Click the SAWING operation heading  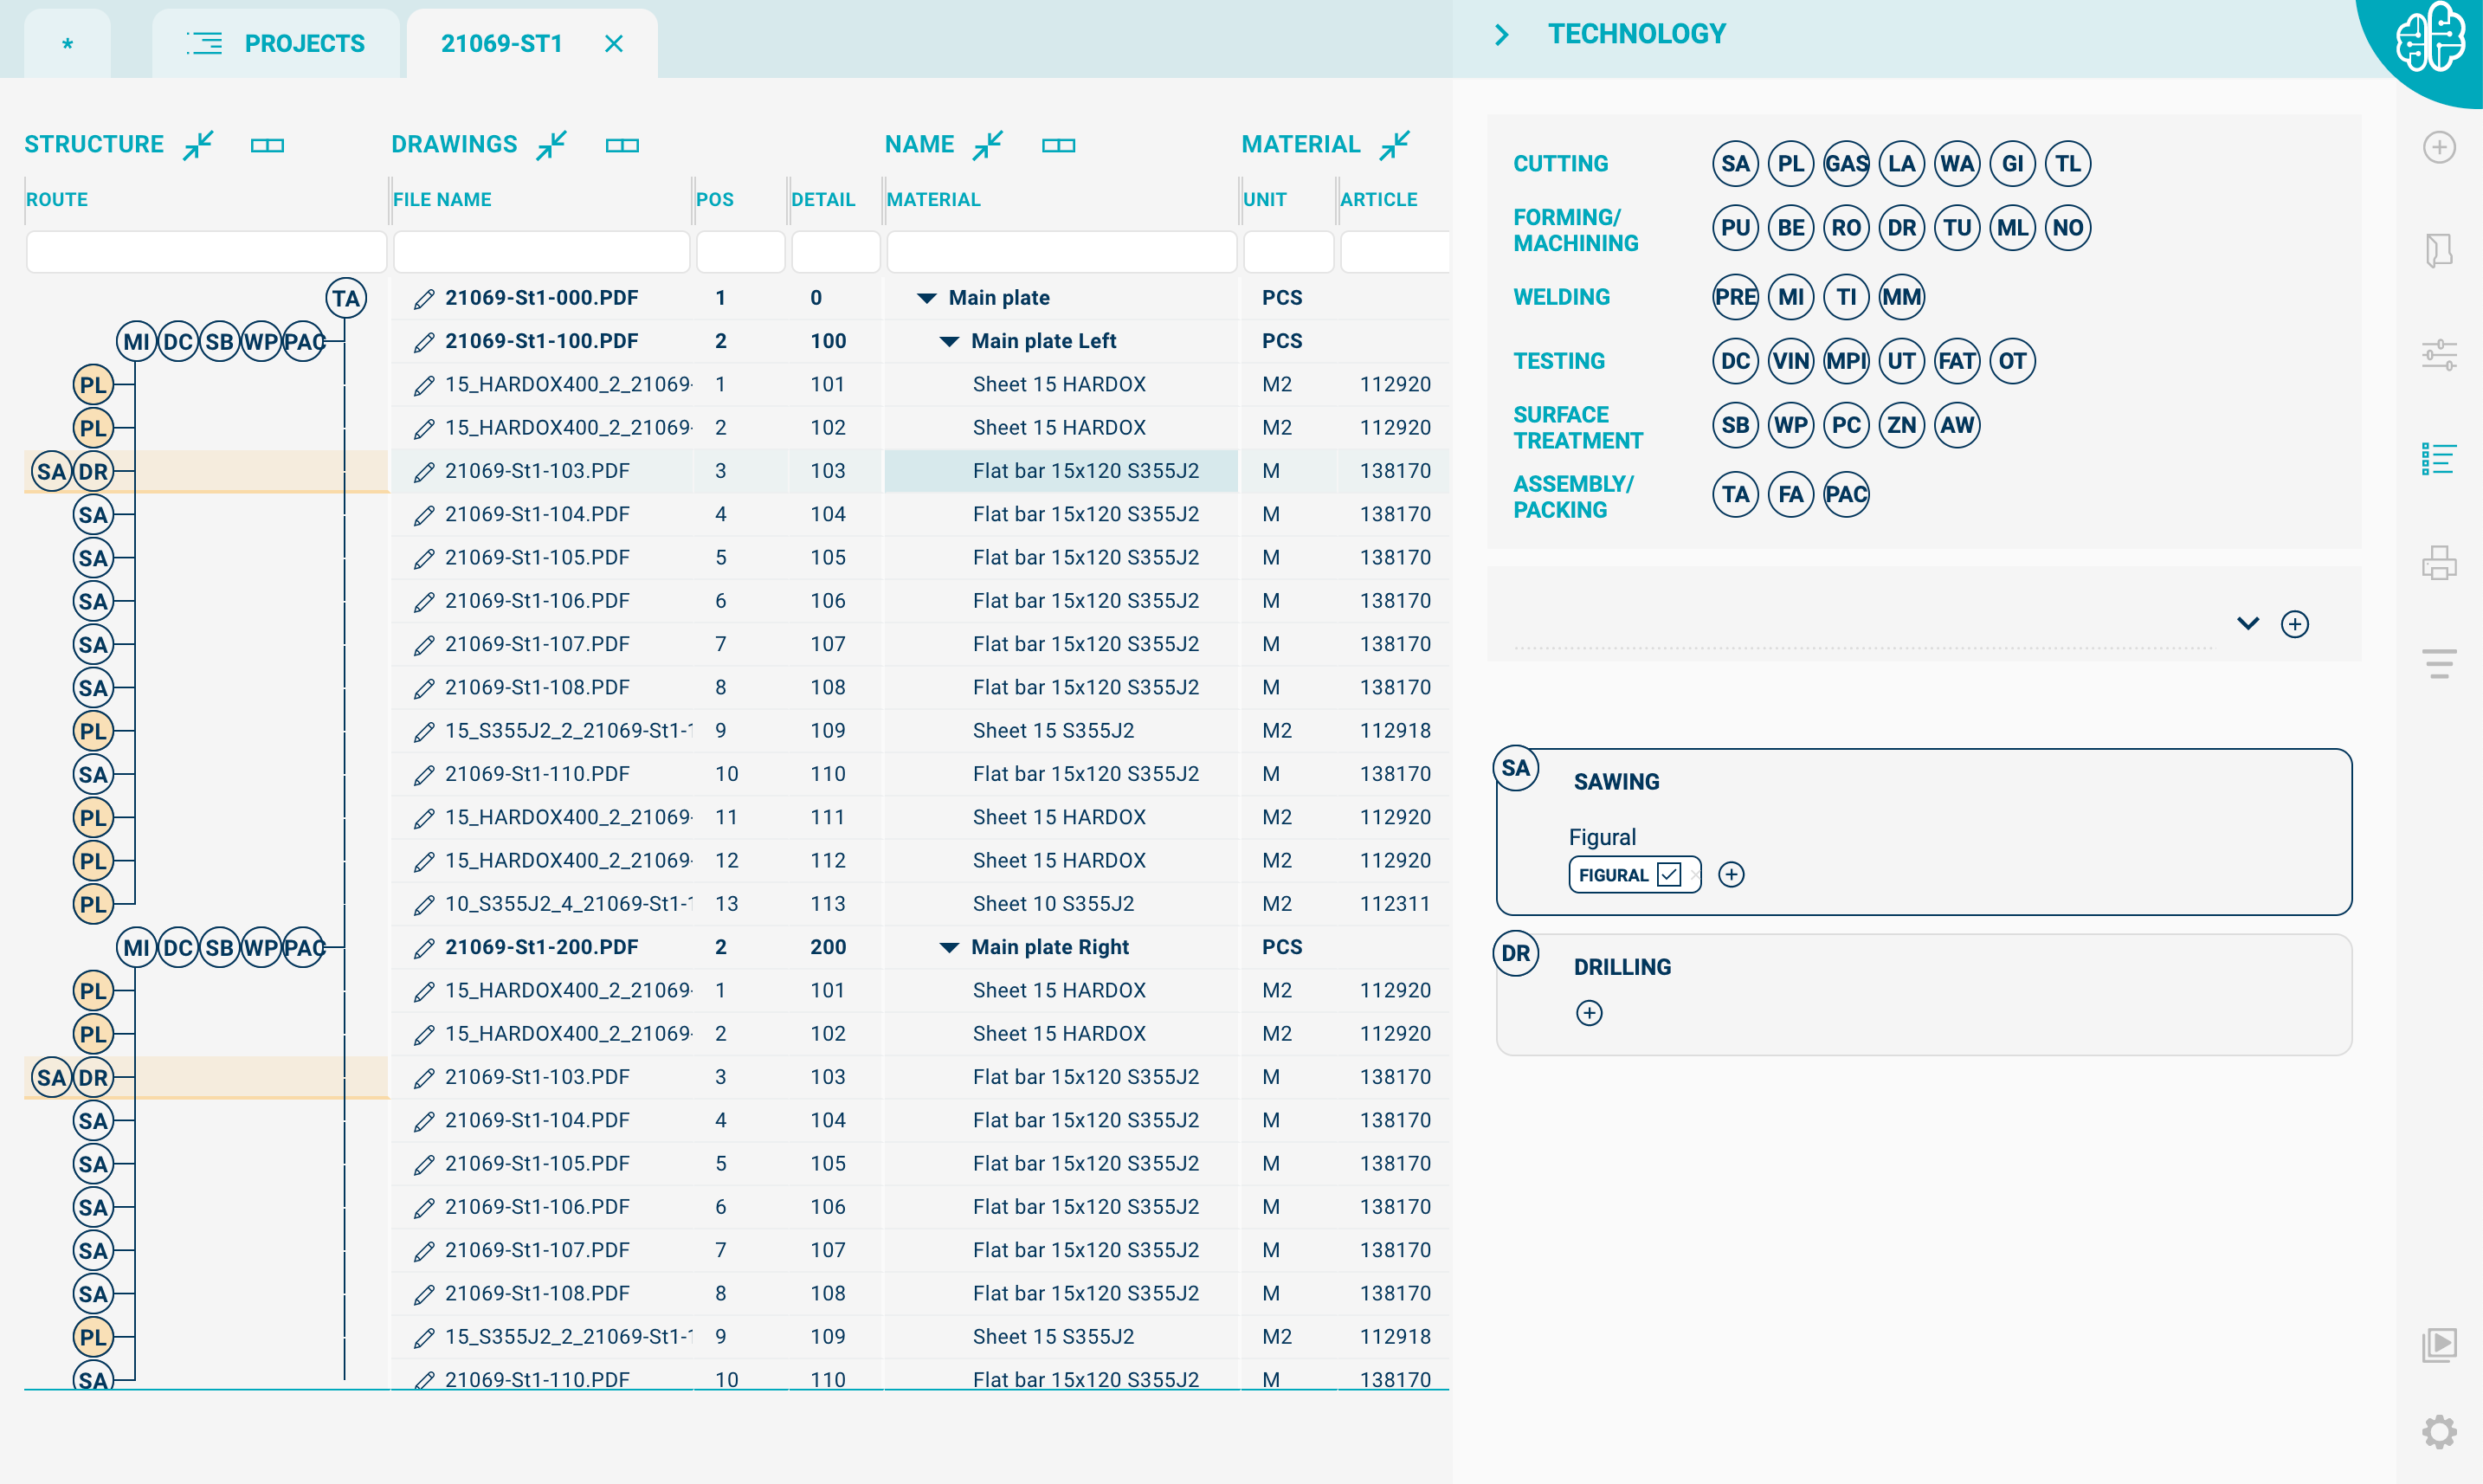tap(1616, 782)
